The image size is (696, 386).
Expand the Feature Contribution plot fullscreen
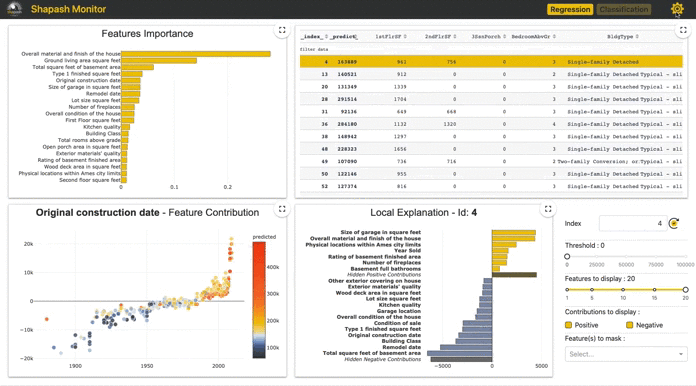click(282, 209)
